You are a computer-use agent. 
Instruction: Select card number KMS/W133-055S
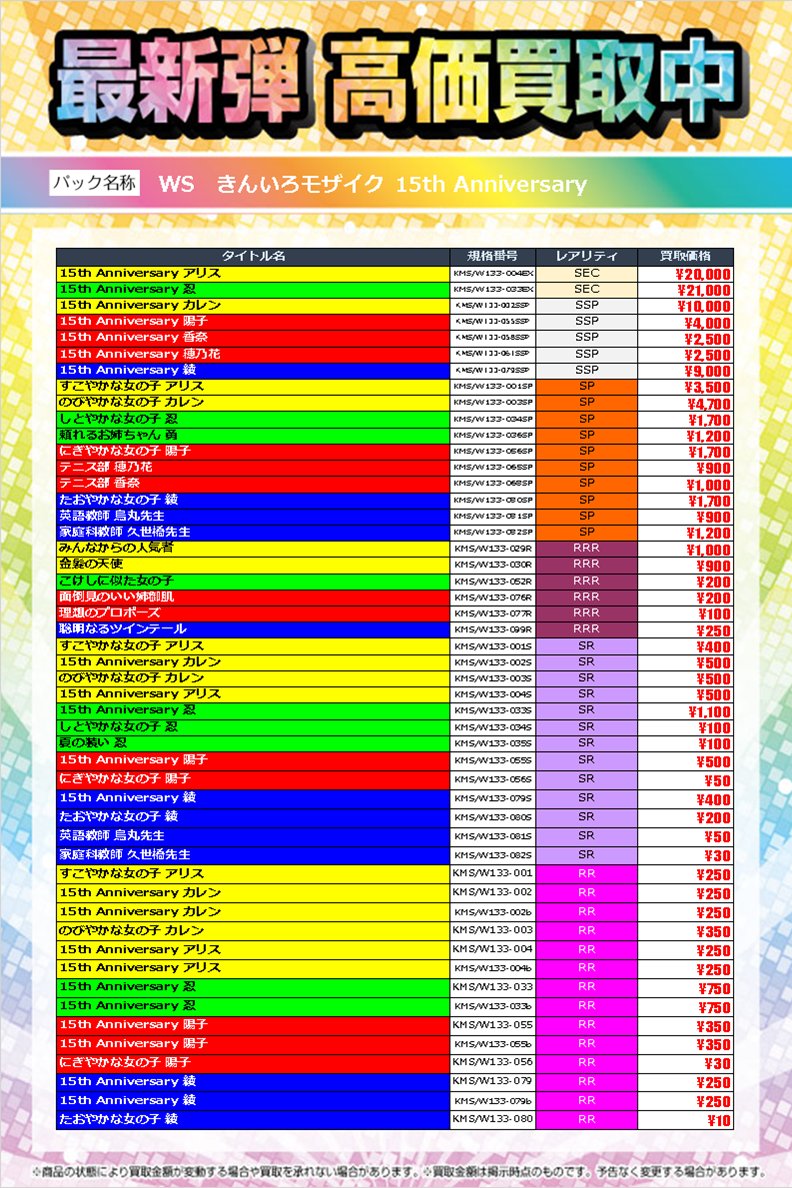pos(493,760)
